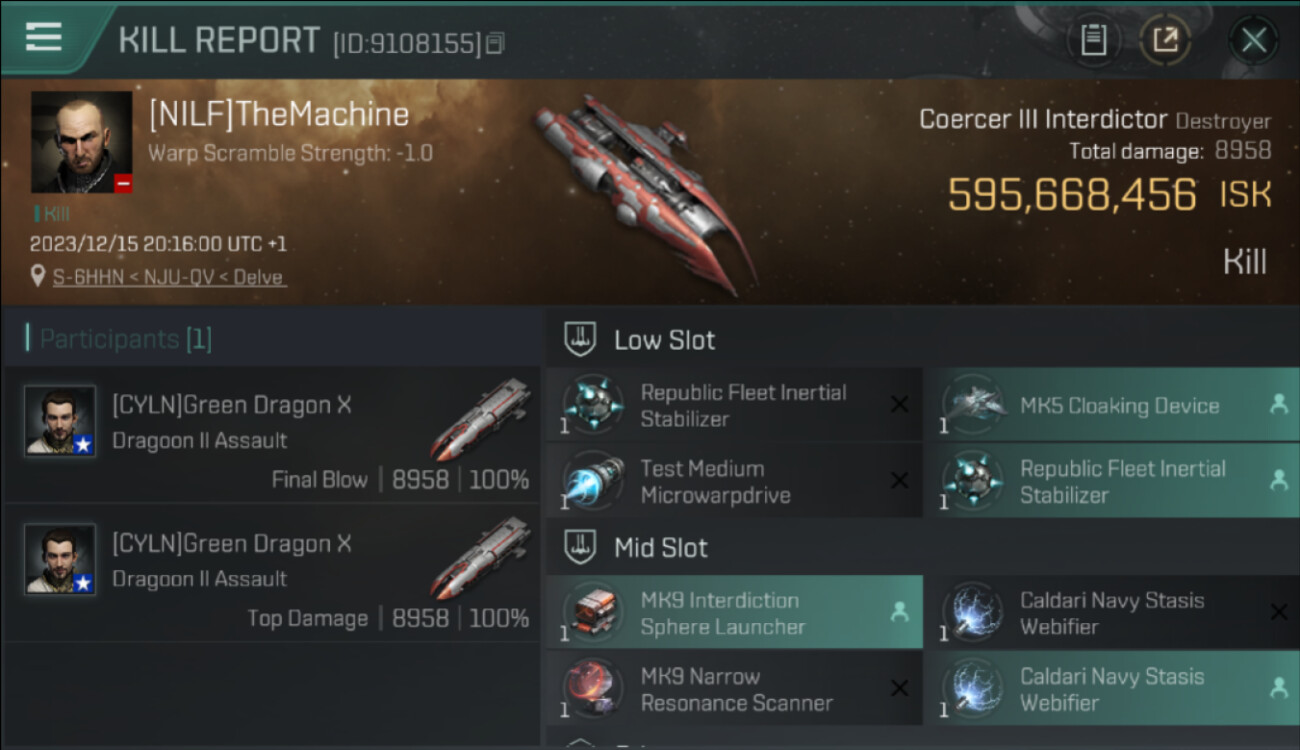The image size is (1300, 750).
Task: Open the S-6HHN location link
Action: pos(169,277)
